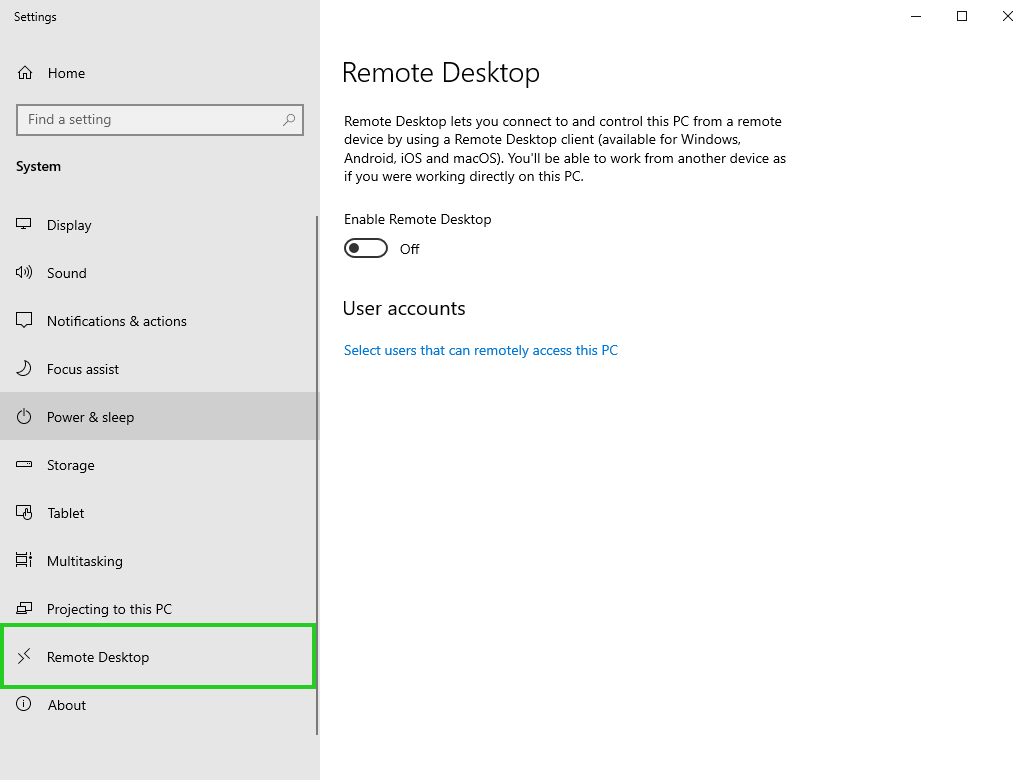This screenshot has width=1031, height=780.
Task: Click the Projecting to this PC icon
Action: coord(24,608)
